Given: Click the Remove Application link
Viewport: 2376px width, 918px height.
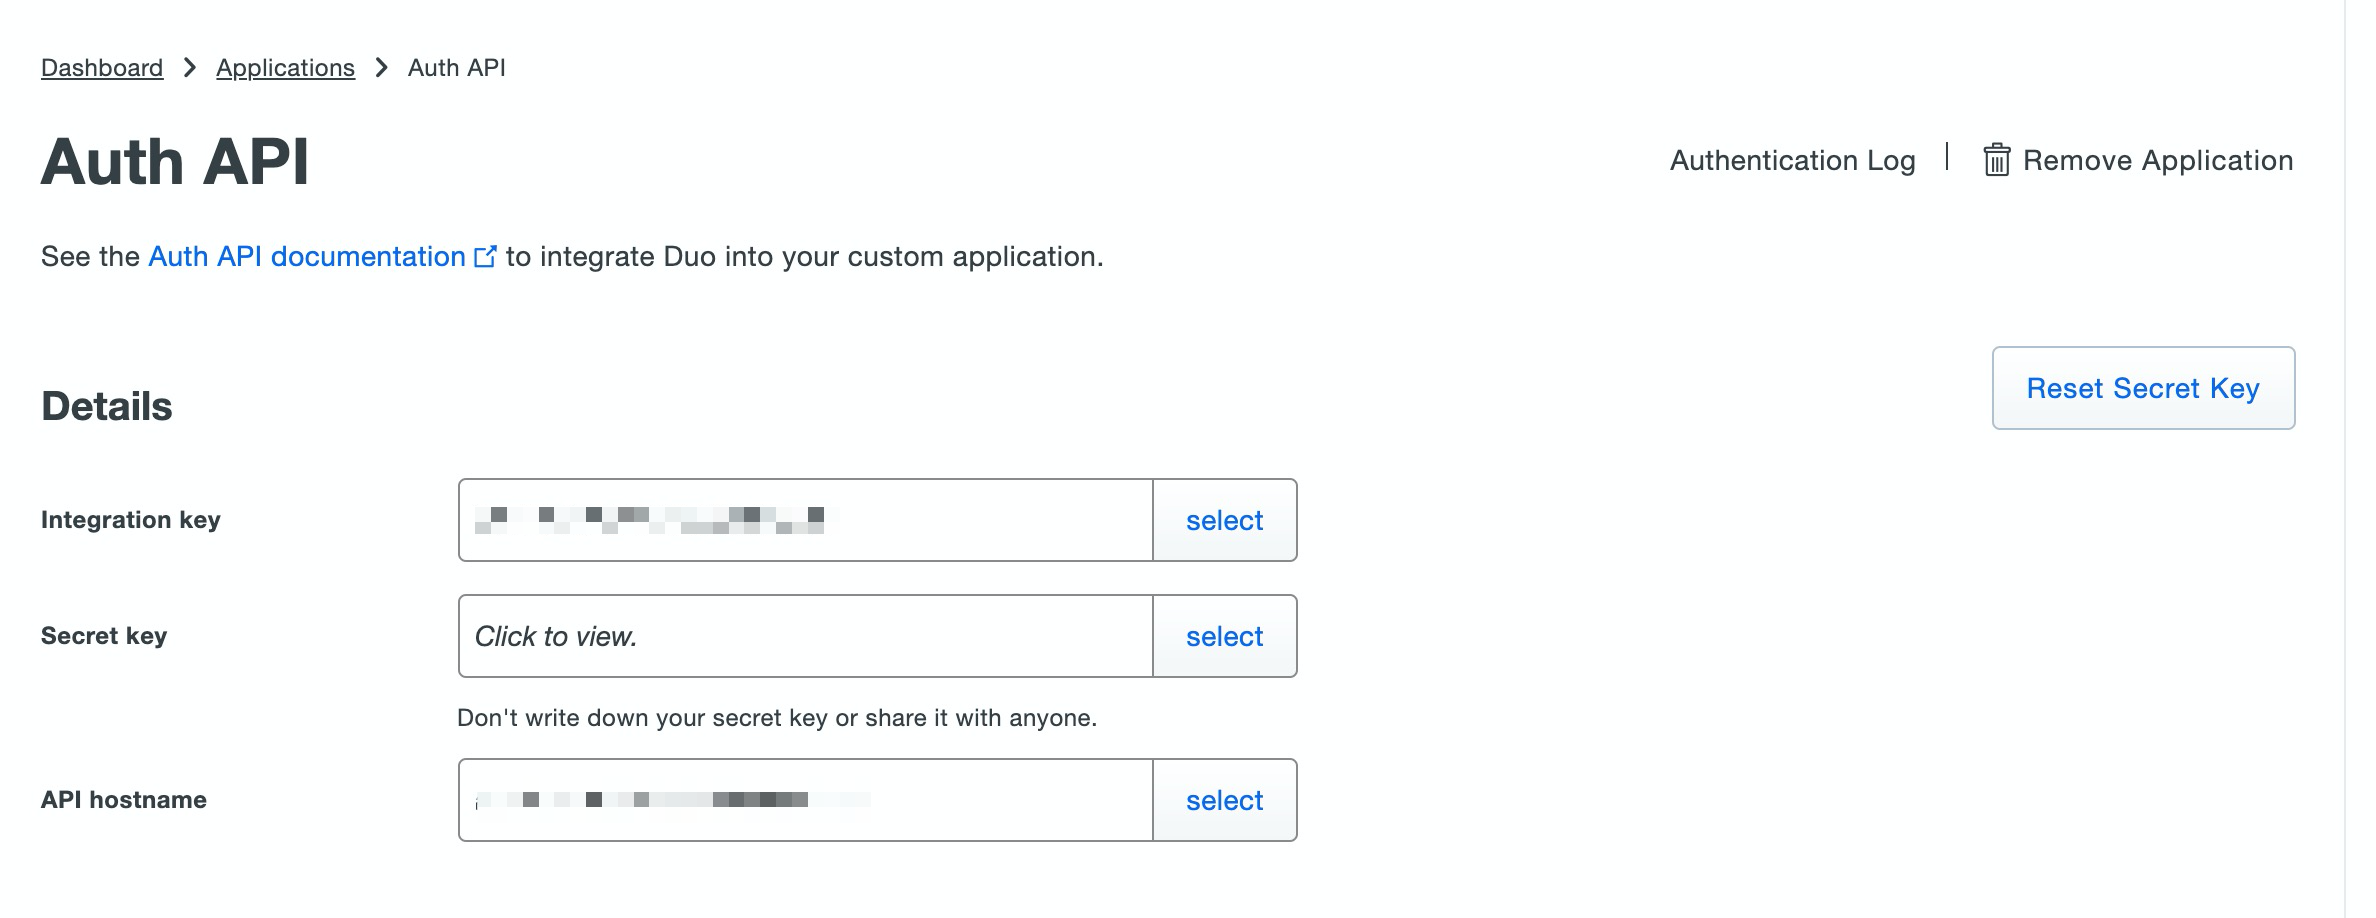Looking at the screenshot, I should (x=2157, y=160).
